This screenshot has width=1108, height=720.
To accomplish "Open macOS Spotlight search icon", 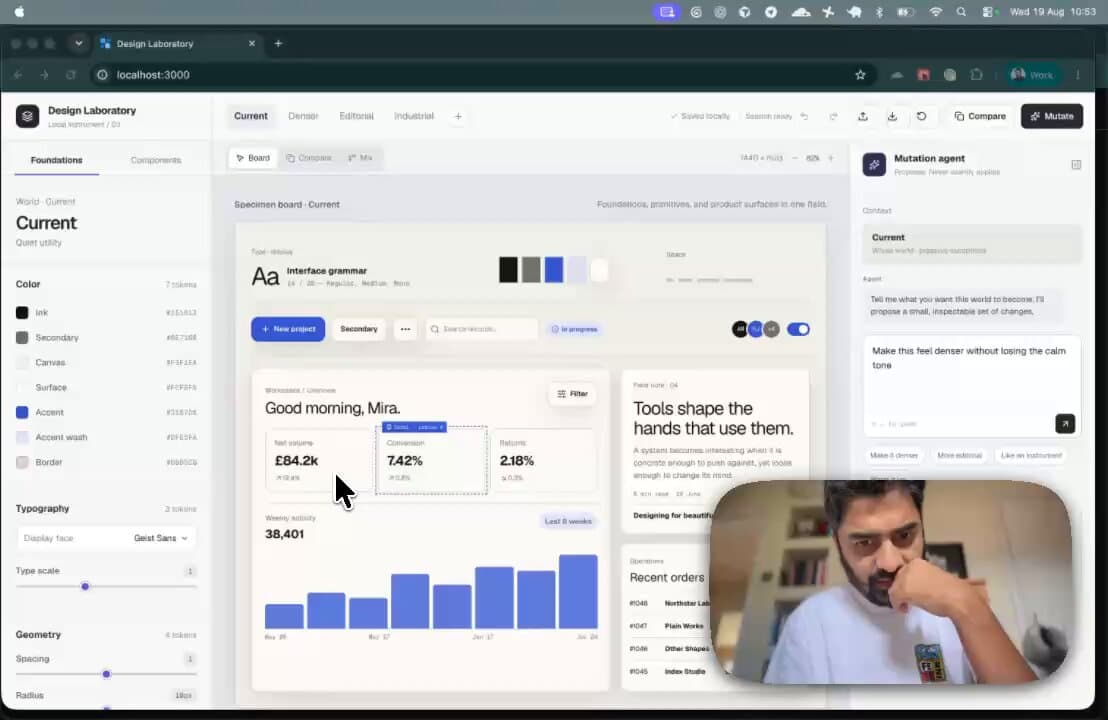I will [961, 12].
